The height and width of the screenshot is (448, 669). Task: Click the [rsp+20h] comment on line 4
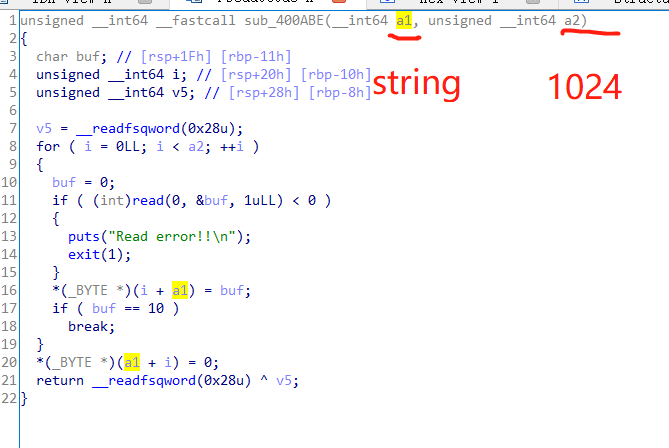256,75
